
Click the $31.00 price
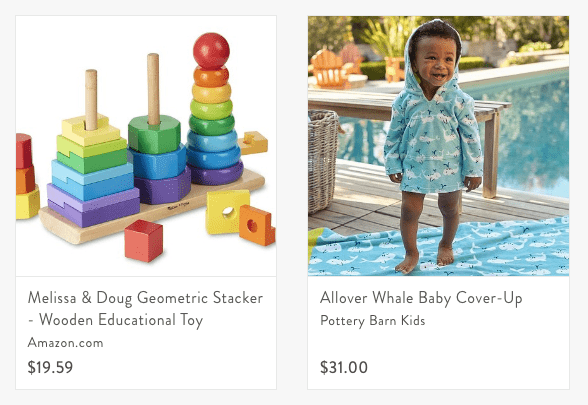(344, 367)
